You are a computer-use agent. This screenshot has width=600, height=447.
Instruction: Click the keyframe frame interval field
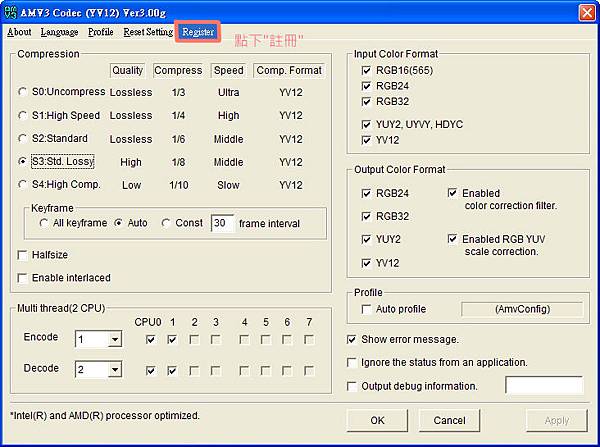(222, 223)
